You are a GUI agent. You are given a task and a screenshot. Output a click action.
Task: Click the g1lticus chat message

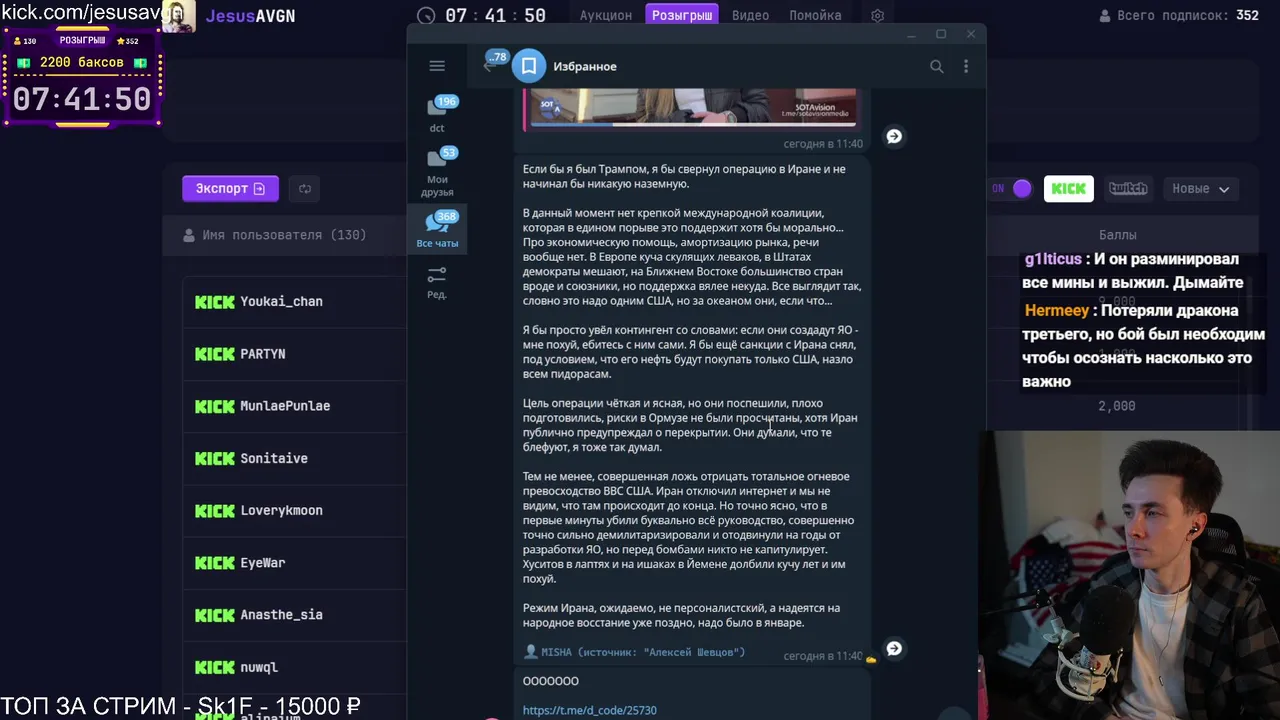(1134, 271)
